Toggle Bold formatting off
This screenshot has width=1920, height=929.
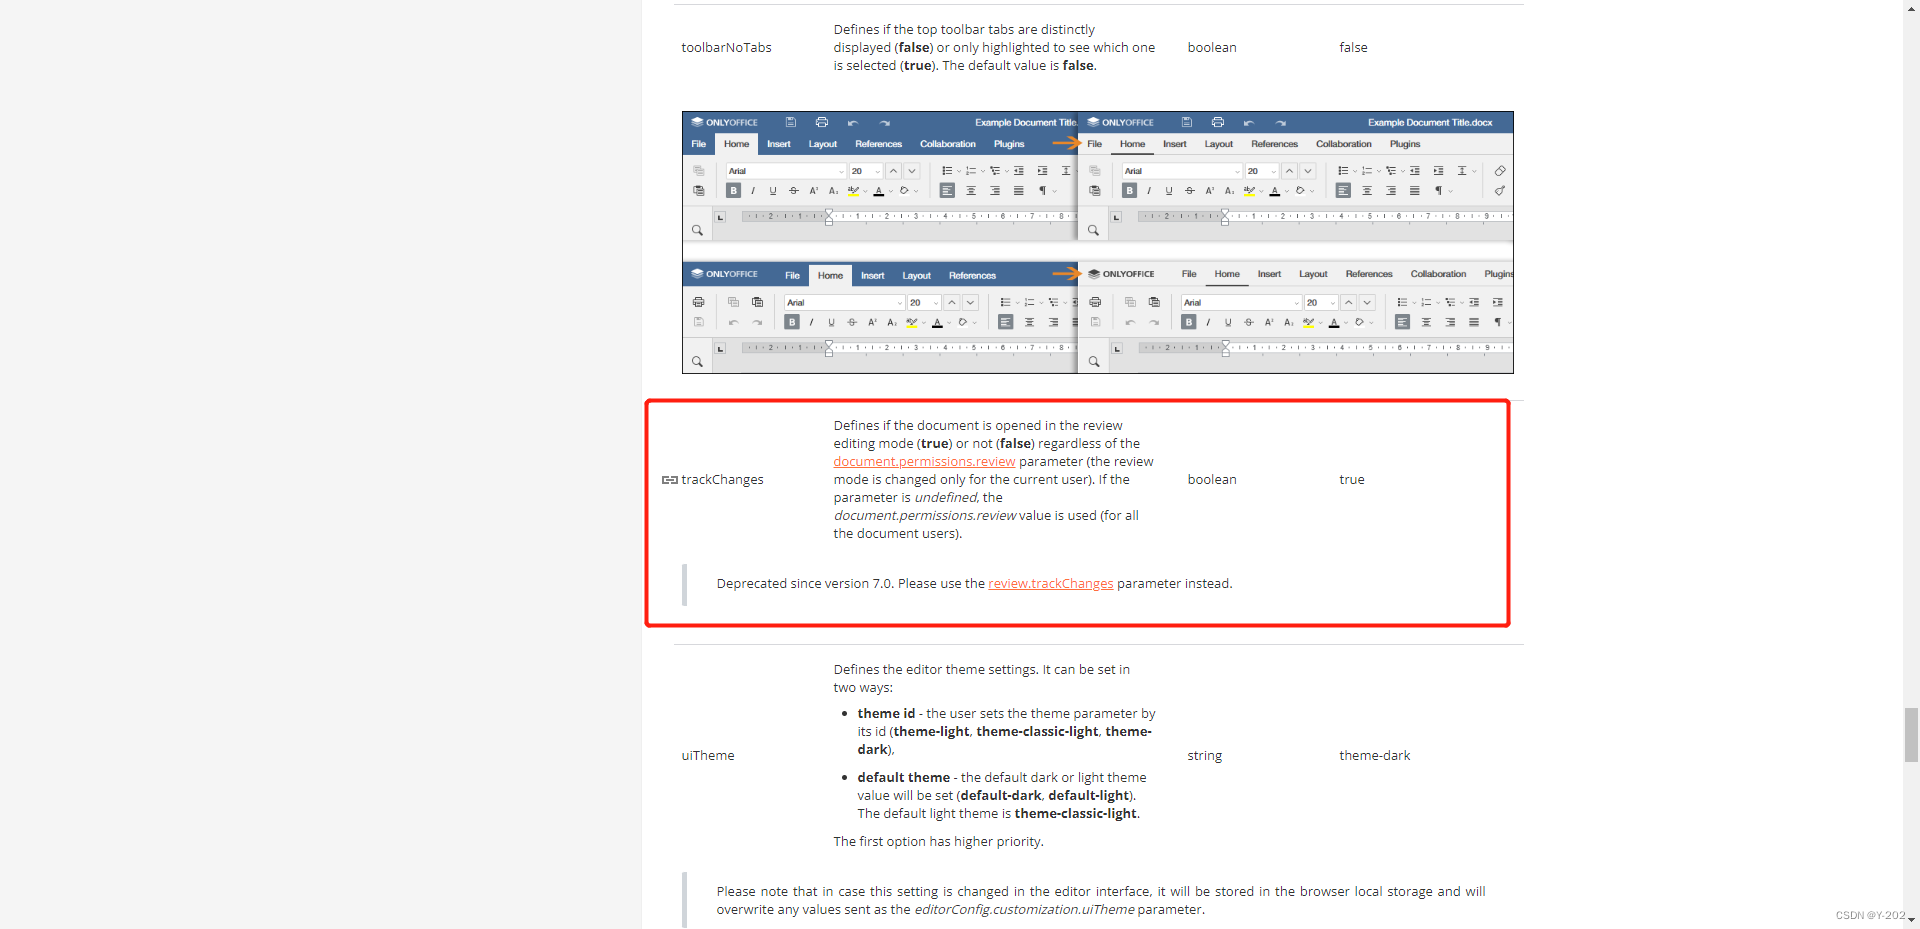733,191
